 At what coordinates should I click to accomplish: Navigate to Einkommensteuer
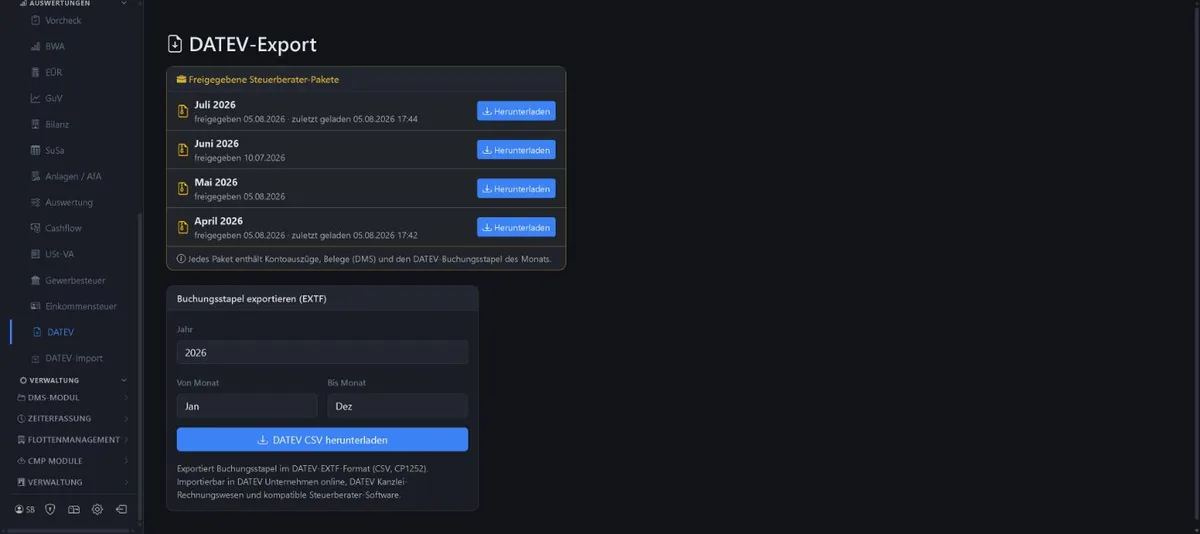click(81, 306)
